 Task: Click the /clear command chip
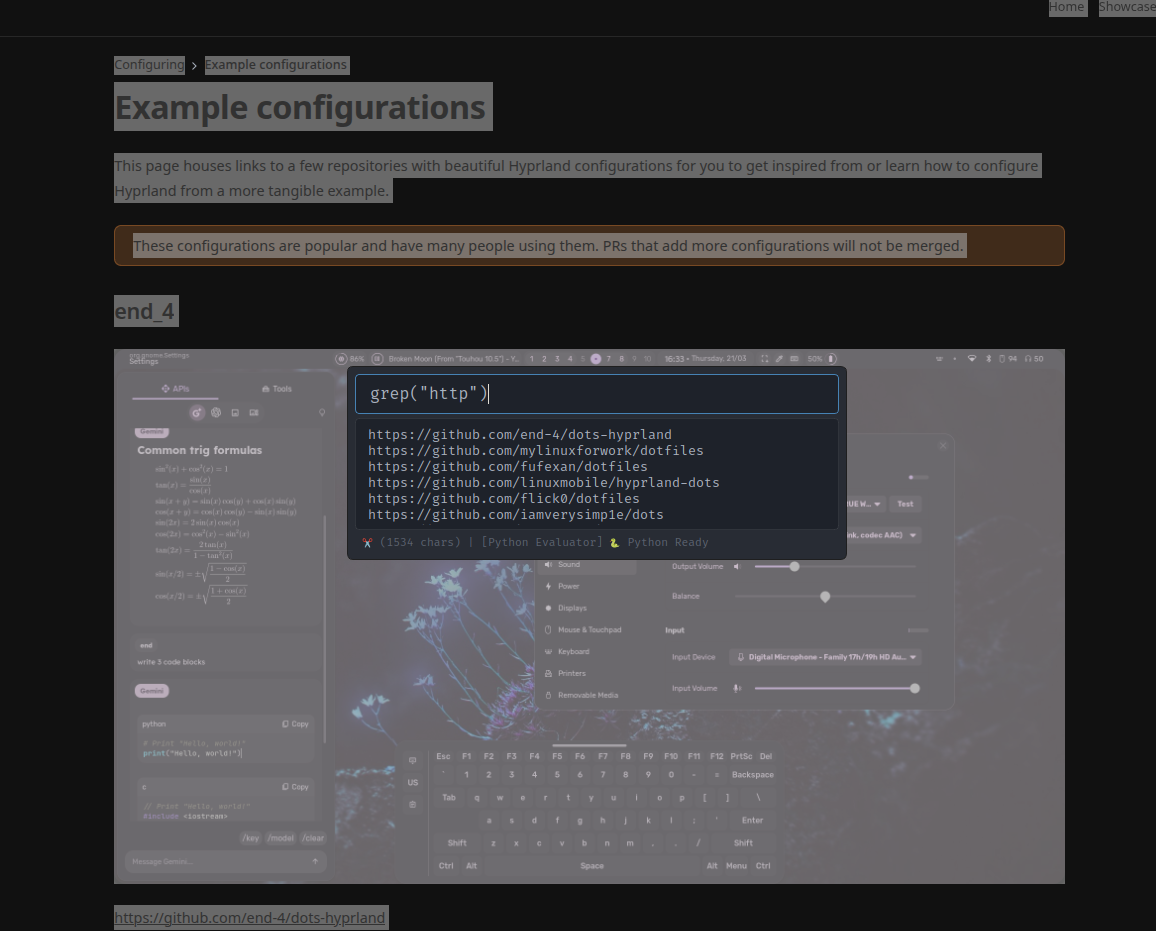coord(313,838)
